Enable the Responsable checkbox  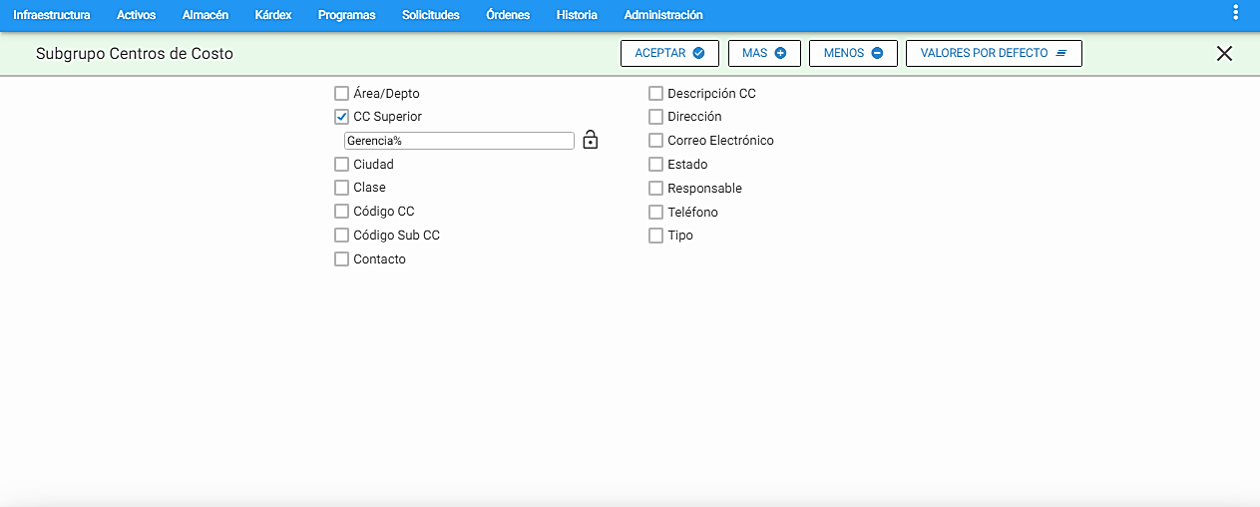click(656, 188)
